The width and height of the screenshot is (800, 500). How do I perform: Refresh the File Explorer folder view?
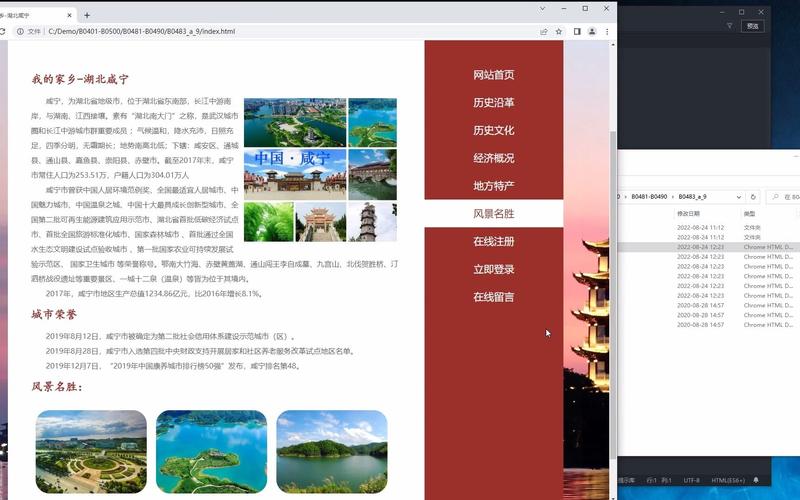coord(753,197)
